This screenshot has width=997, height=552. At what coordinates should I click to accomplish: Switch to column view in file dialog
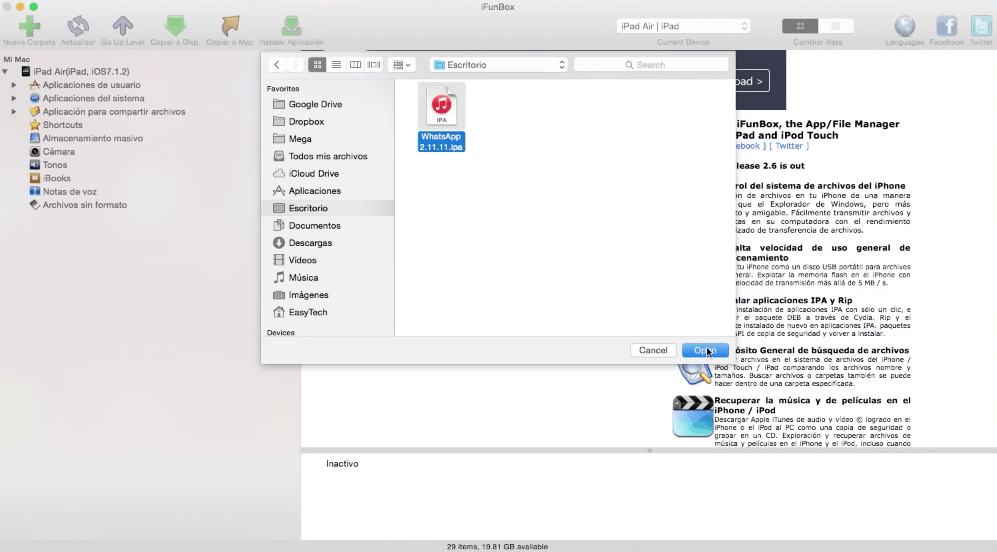coord(355,65)
